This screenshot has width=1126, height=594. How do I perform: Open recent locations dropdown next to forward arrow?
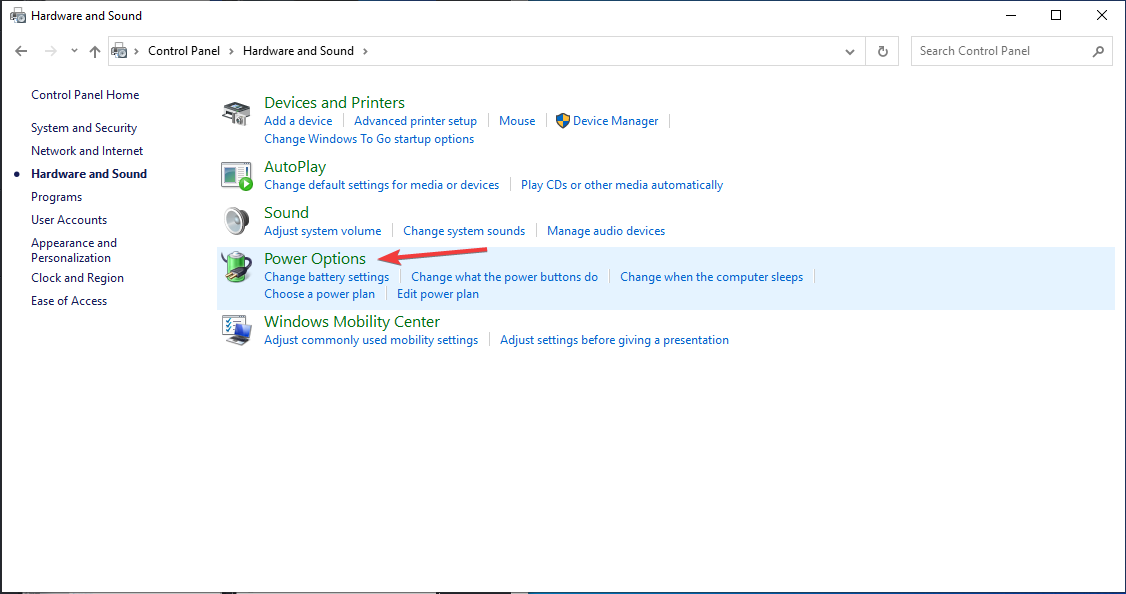tap(73, 50)
